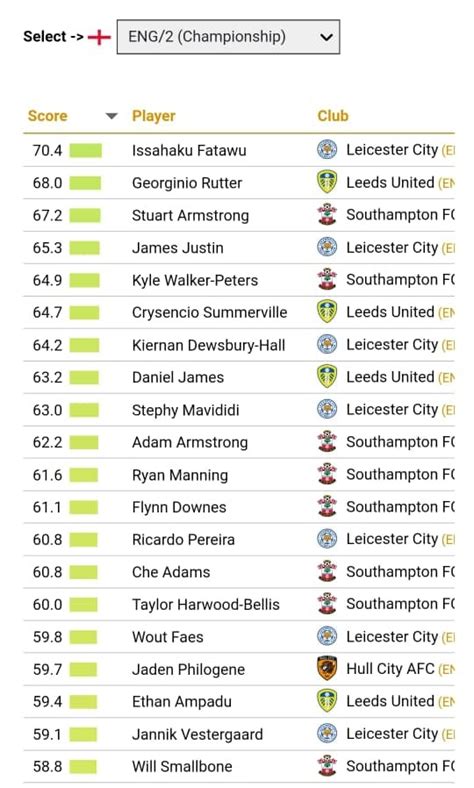
Task: Click the Score header label
Action: (47, 116)
